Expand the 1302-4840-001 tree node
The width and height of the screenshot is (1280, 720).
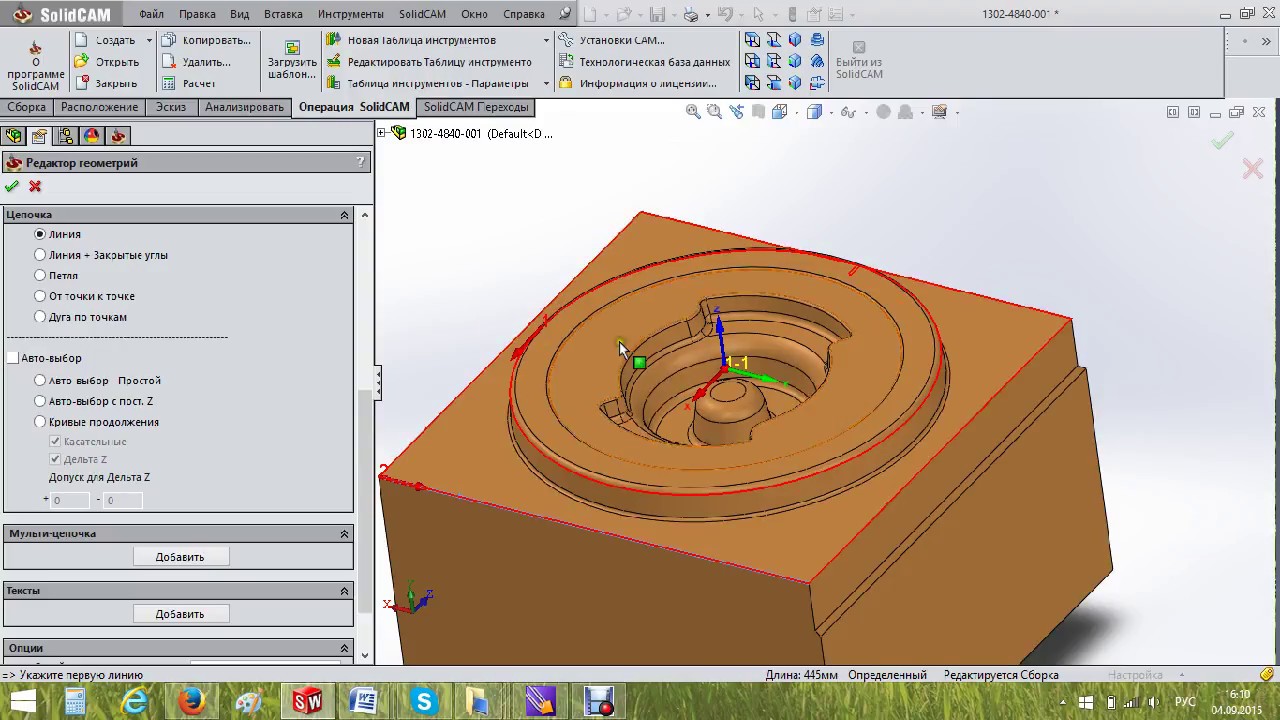(382, 133)
